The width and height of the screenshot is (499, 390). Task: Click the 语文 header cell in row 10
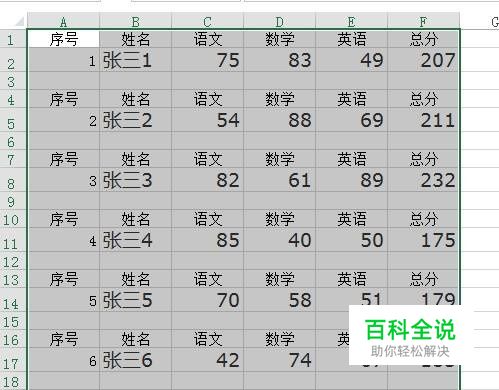coord(207,219)
